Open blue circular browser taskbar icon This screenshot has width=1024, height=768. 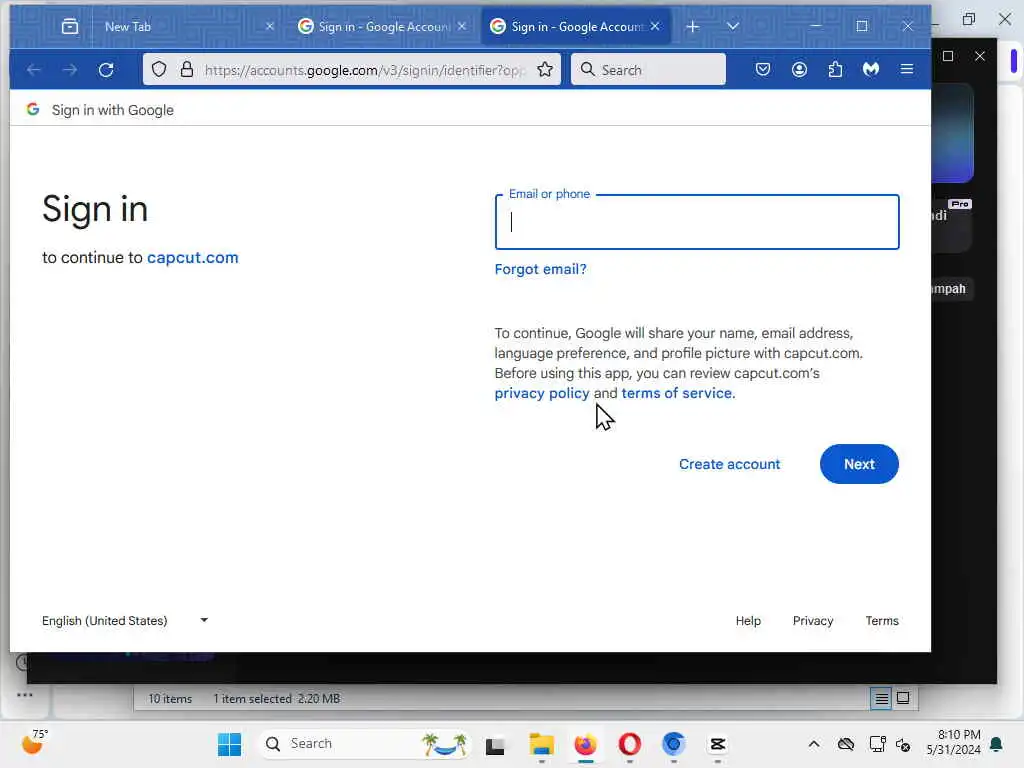[673, 744]
